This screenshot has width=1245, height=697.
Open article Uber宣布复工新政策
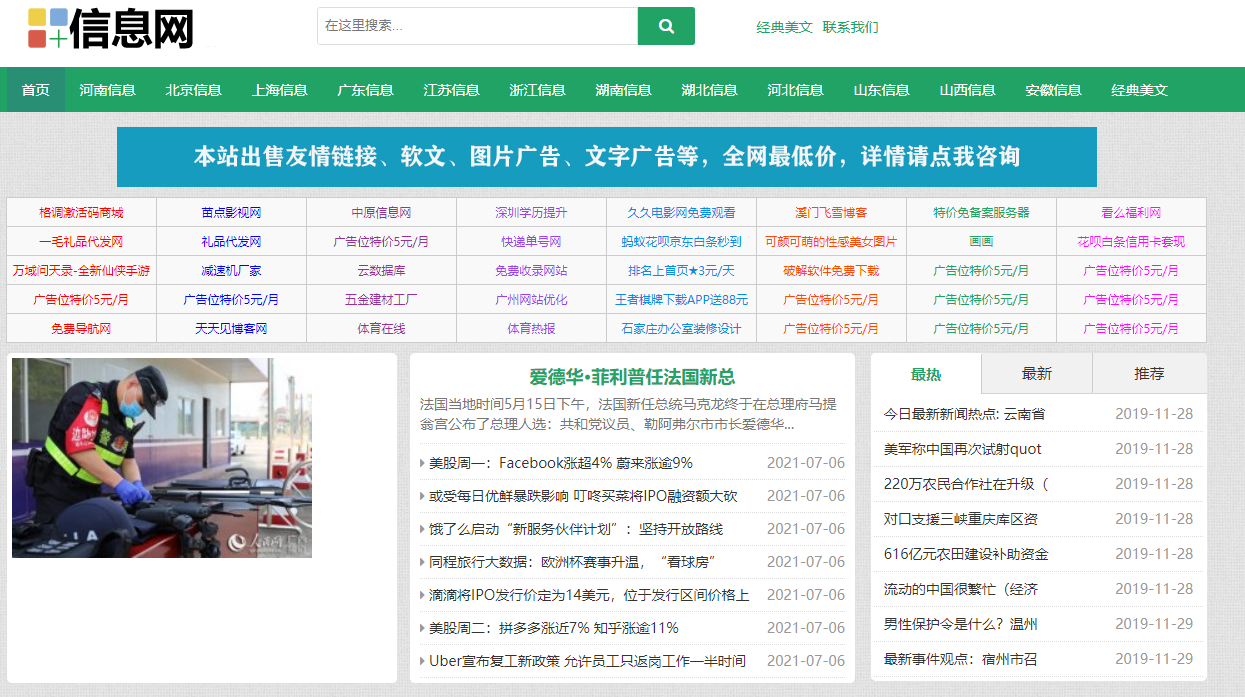tap(587, 661)
